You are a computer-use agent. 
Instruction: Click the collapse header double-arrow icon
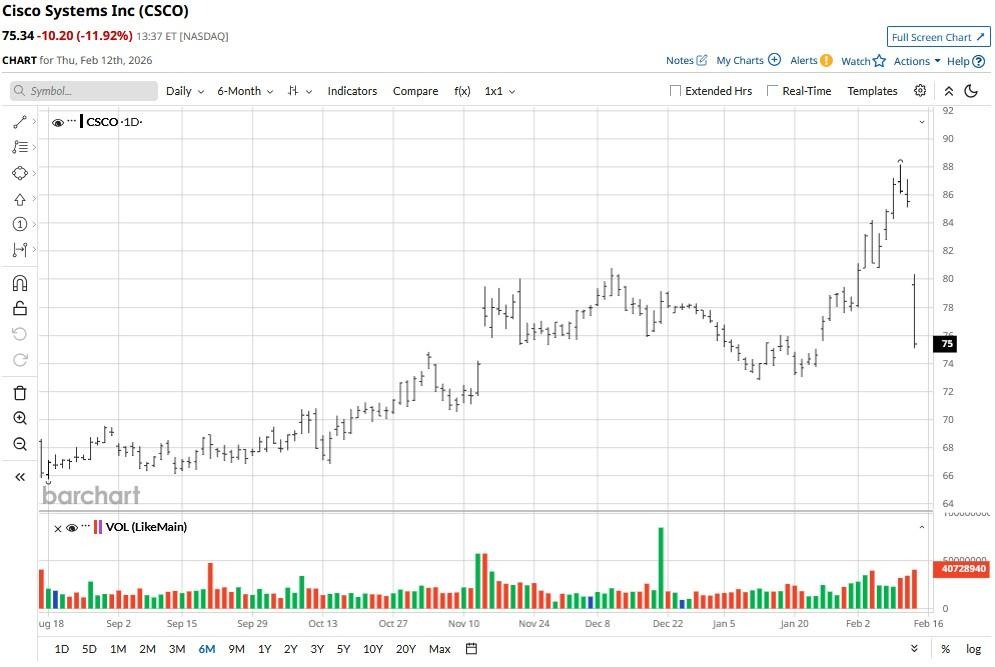(x=948, y=91)
